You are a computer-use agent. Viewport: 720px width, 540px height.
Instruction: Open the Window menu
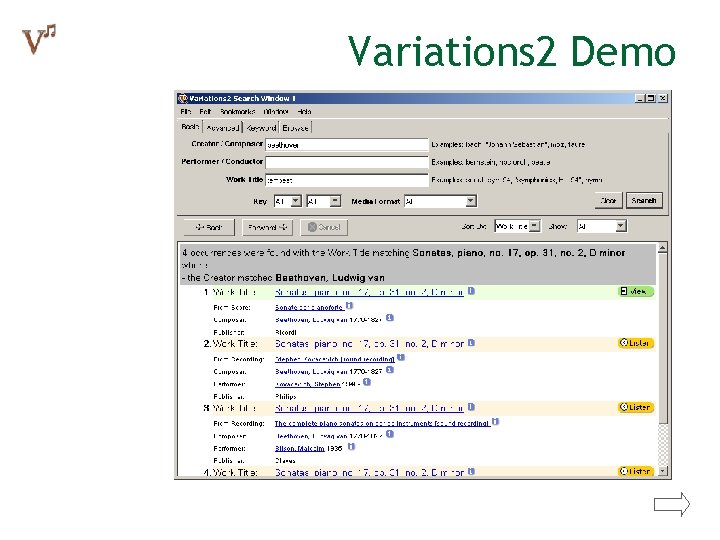pos(276,112)
